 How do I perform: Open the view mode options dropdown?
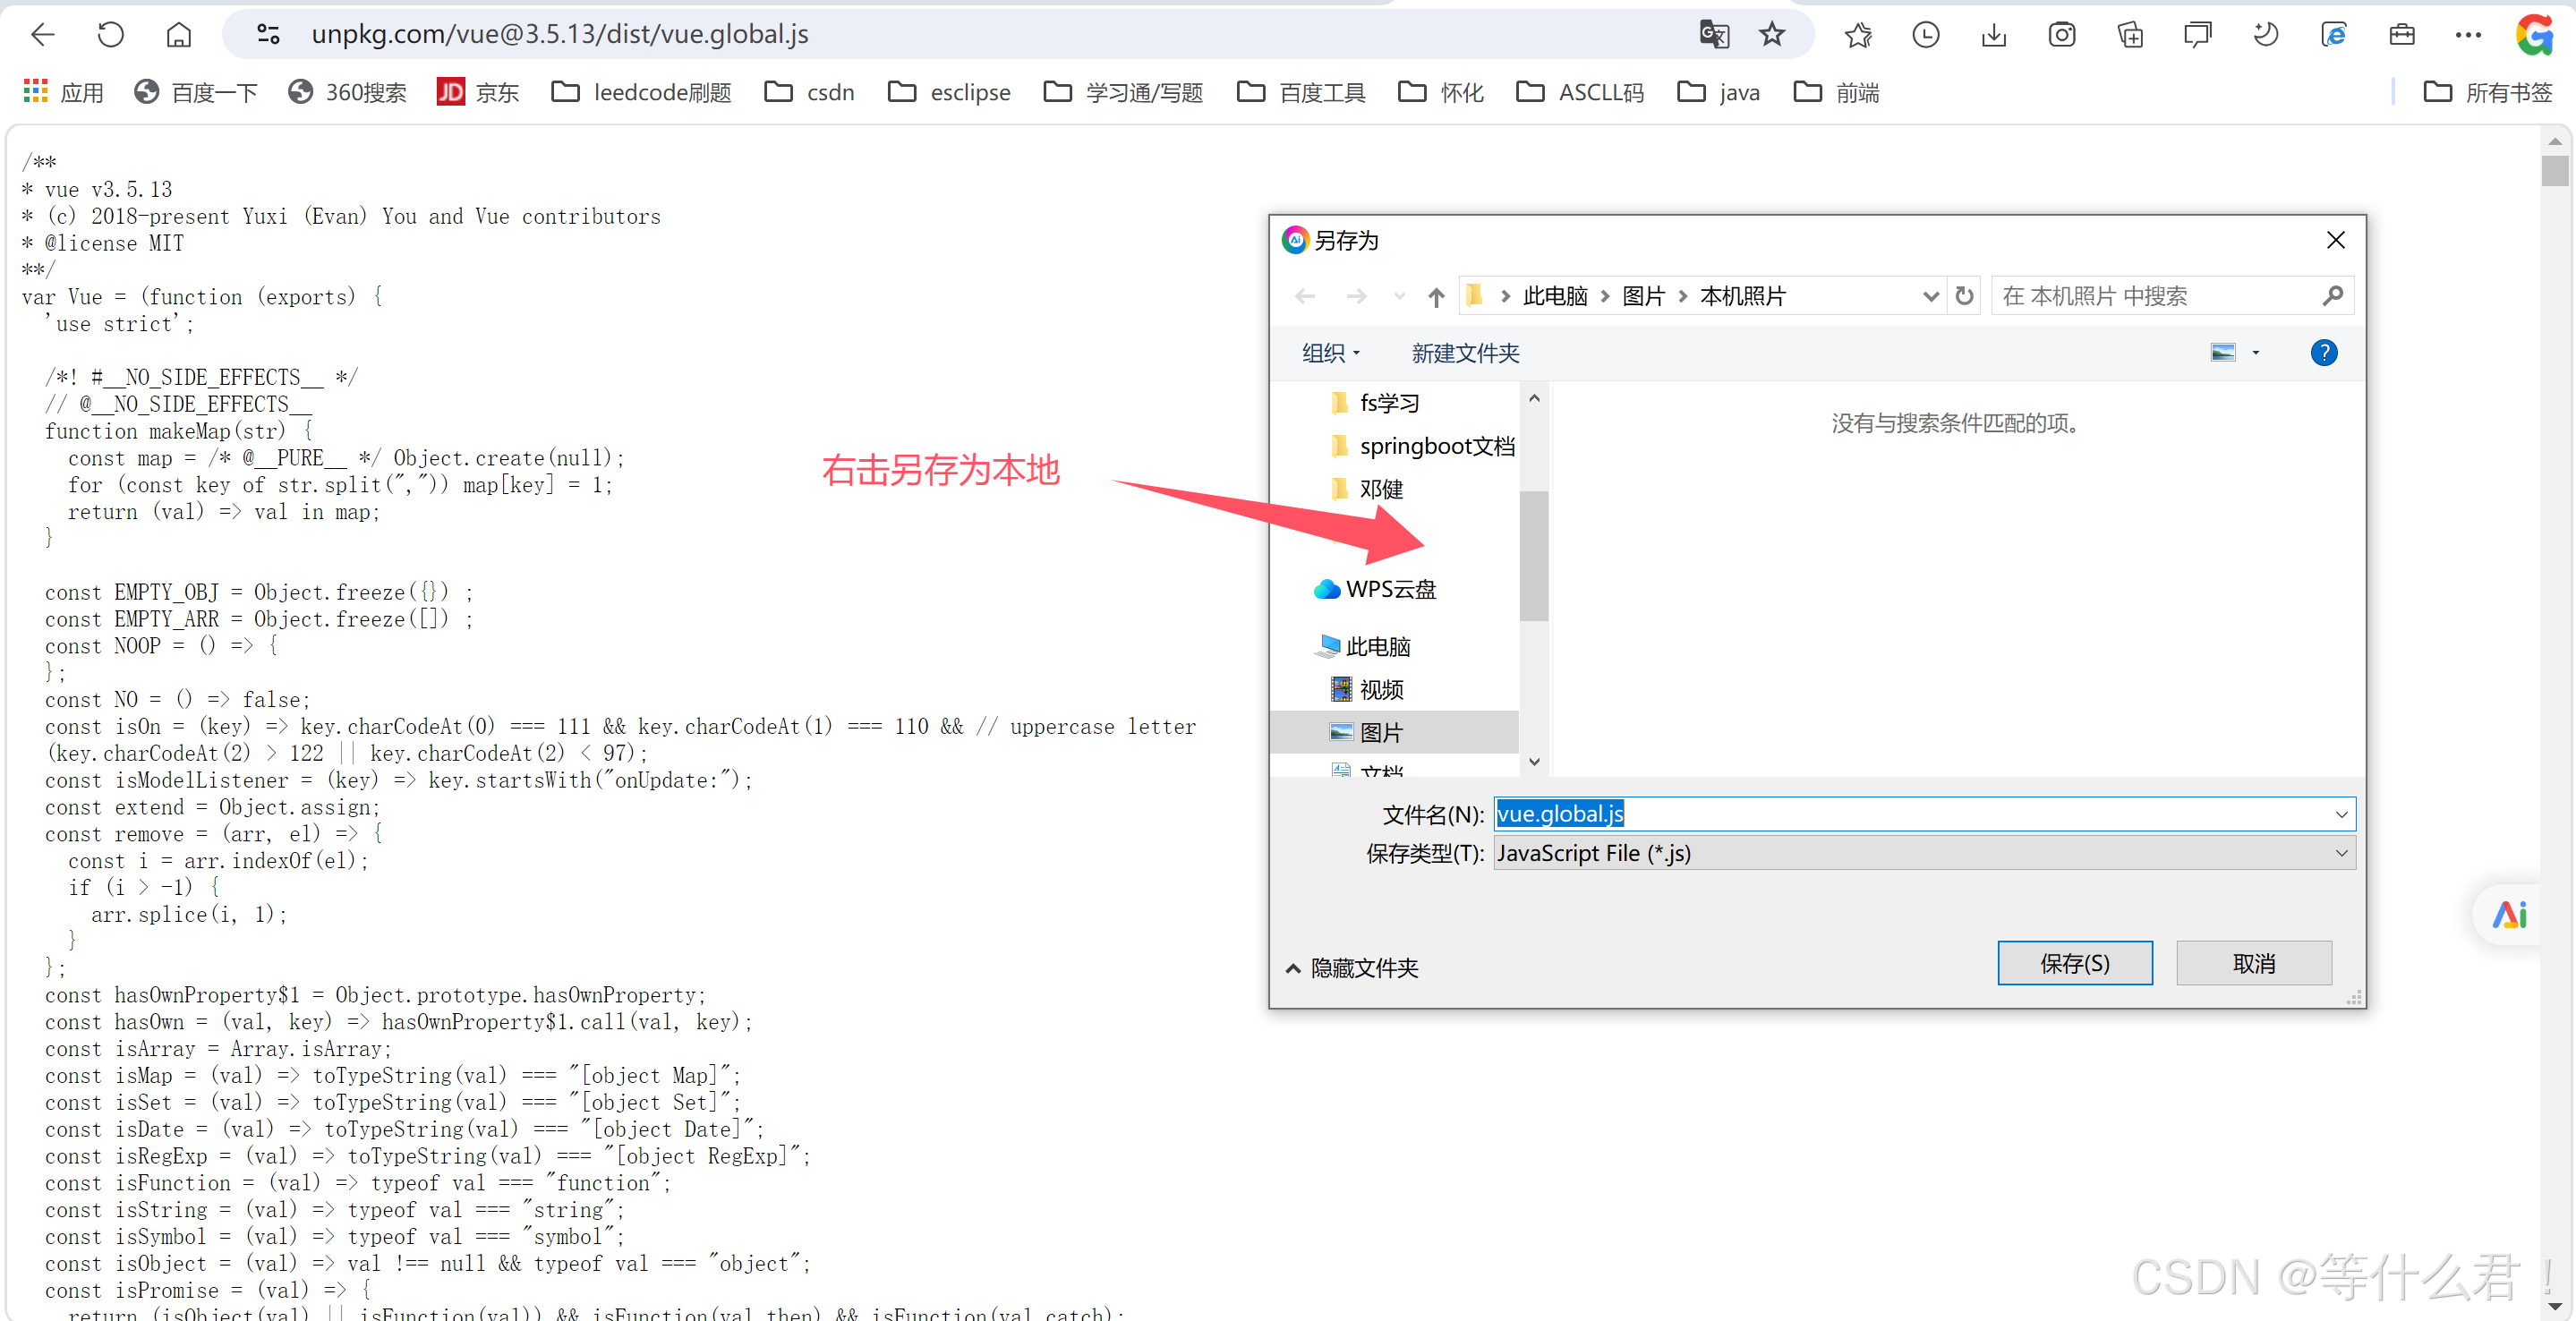(2256, 353)
